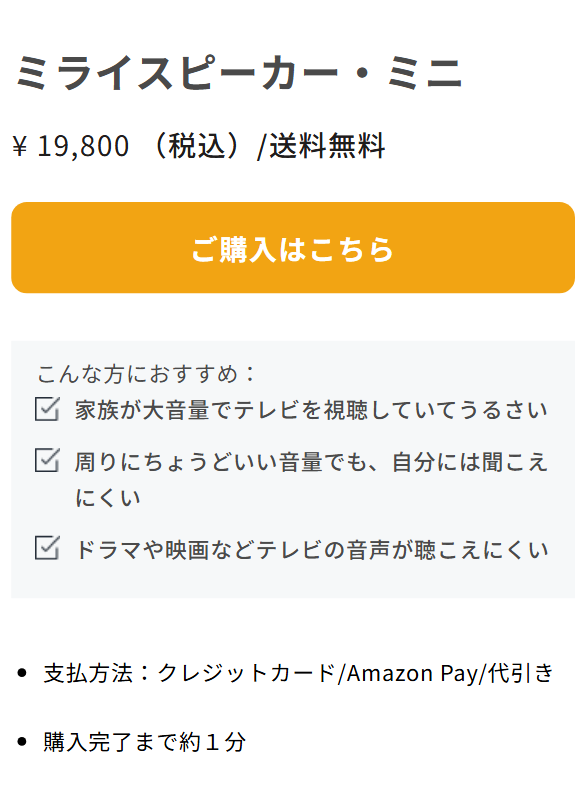Select the ミライスピーカー・ミニ product title
585x789 pixels.
pos(239,73)
